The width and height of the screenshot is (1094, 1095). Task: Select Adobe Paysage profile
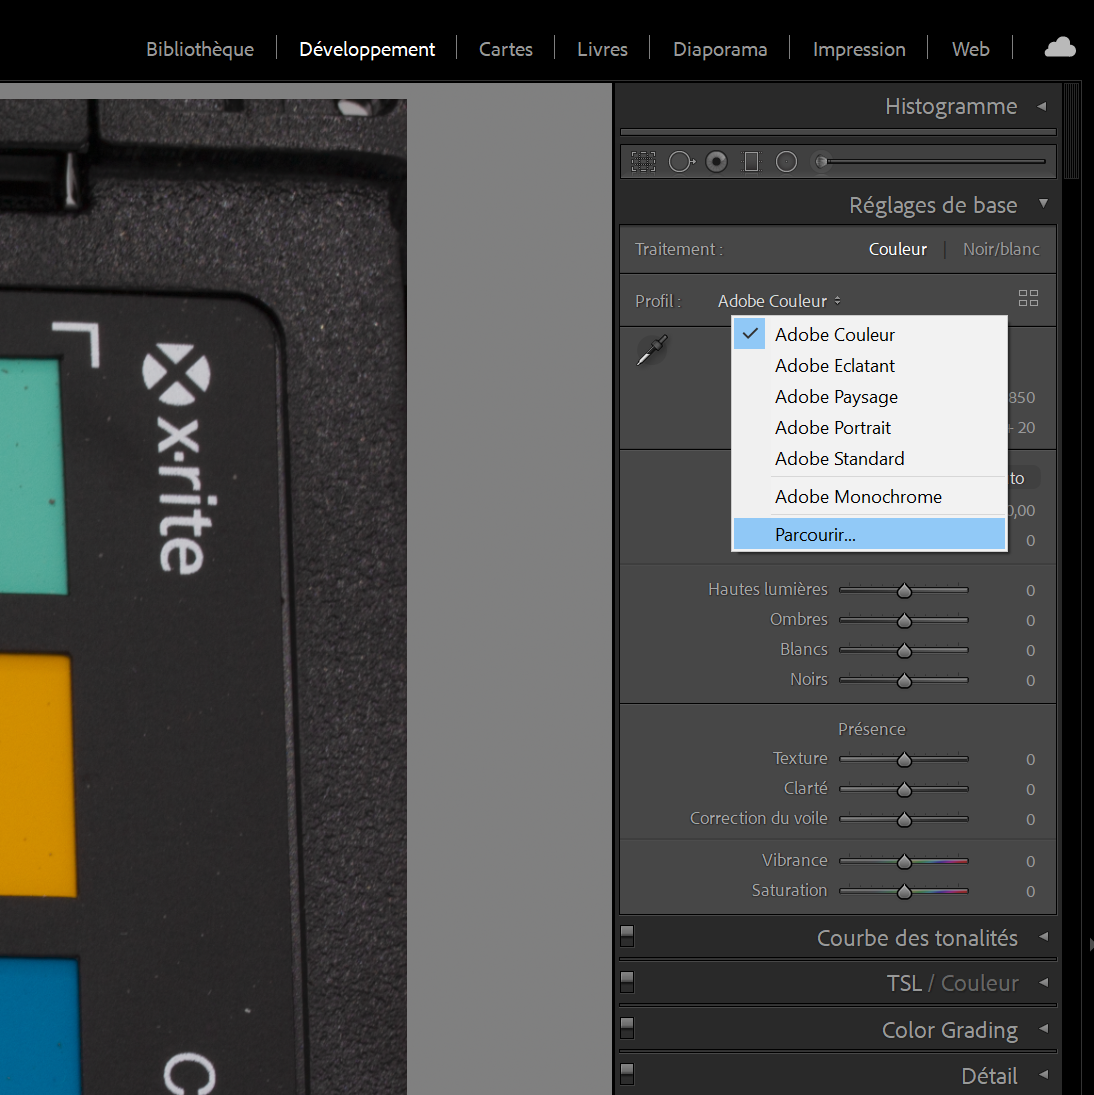(x=869, y=397)
